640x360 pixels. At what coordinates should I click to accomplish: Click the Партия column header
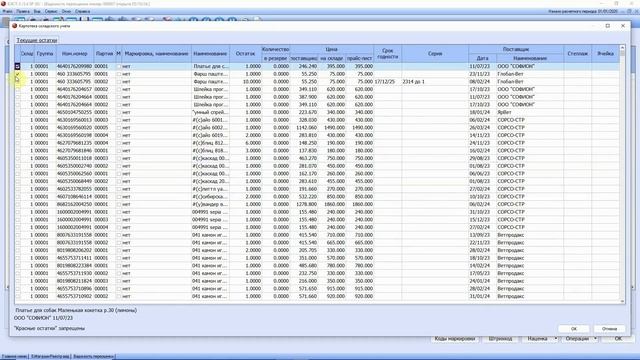104,53
